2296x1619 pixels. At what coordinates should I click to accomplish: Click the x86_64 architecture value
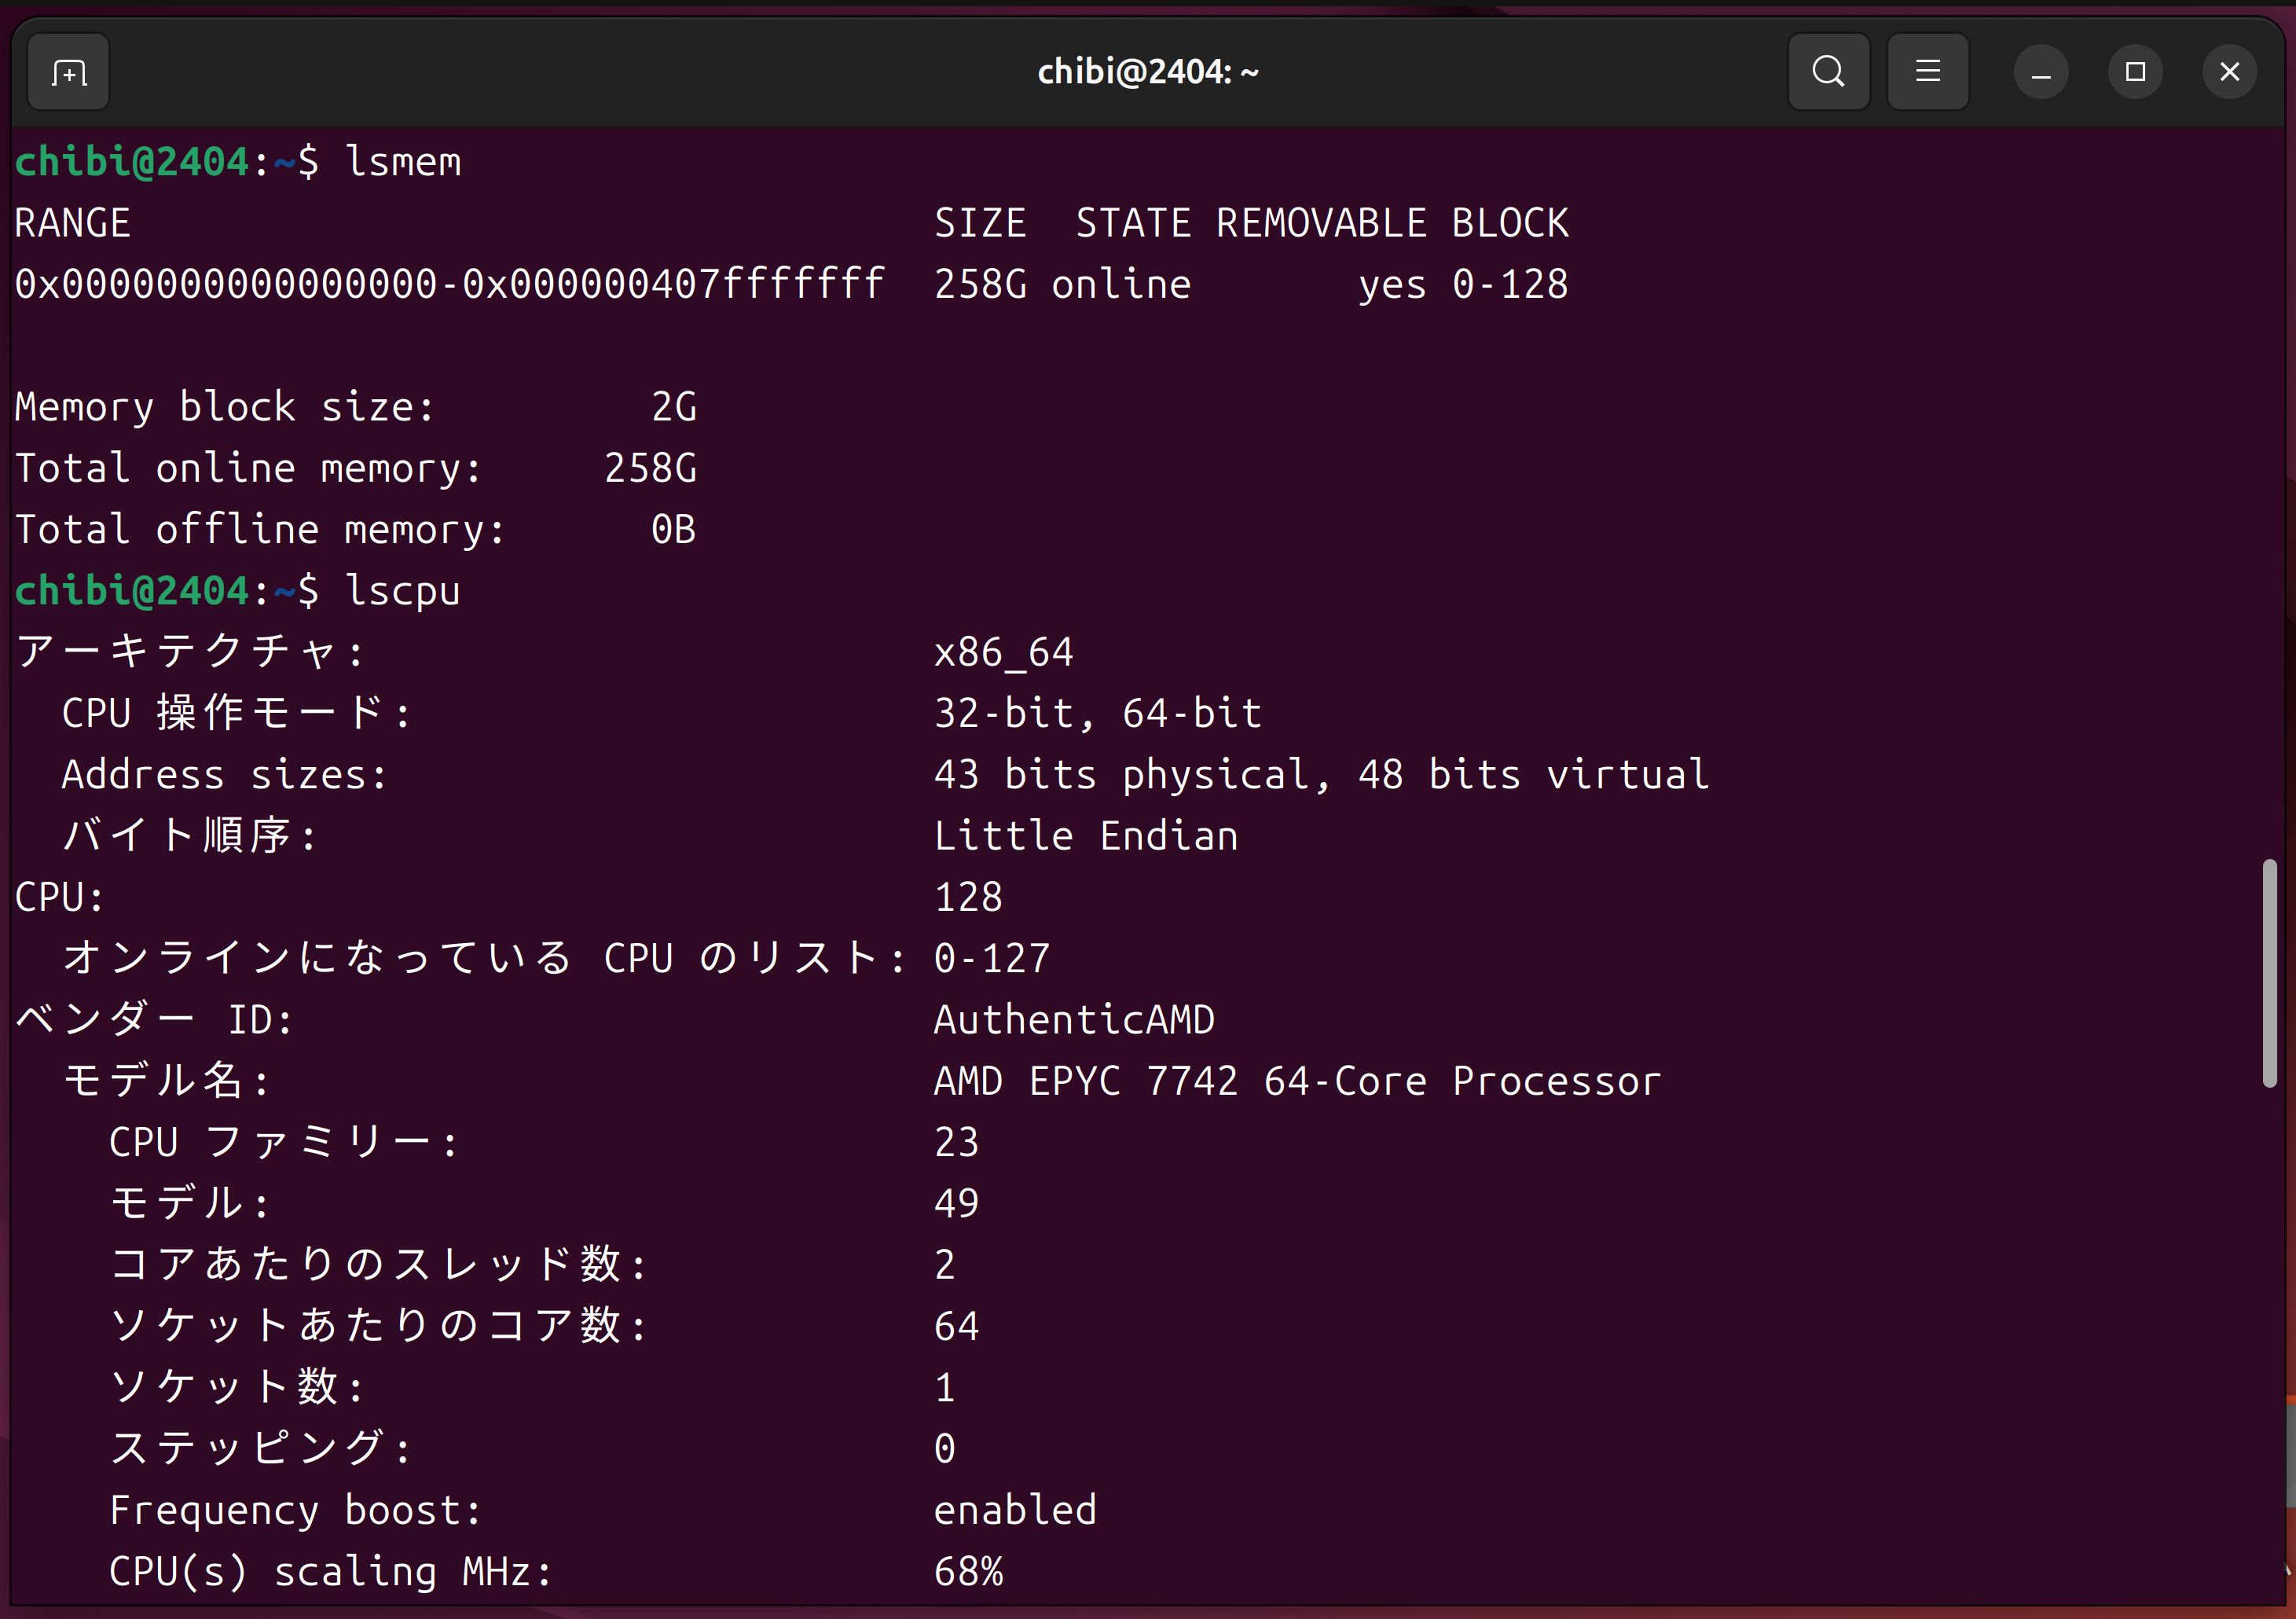coord(1003,653)
